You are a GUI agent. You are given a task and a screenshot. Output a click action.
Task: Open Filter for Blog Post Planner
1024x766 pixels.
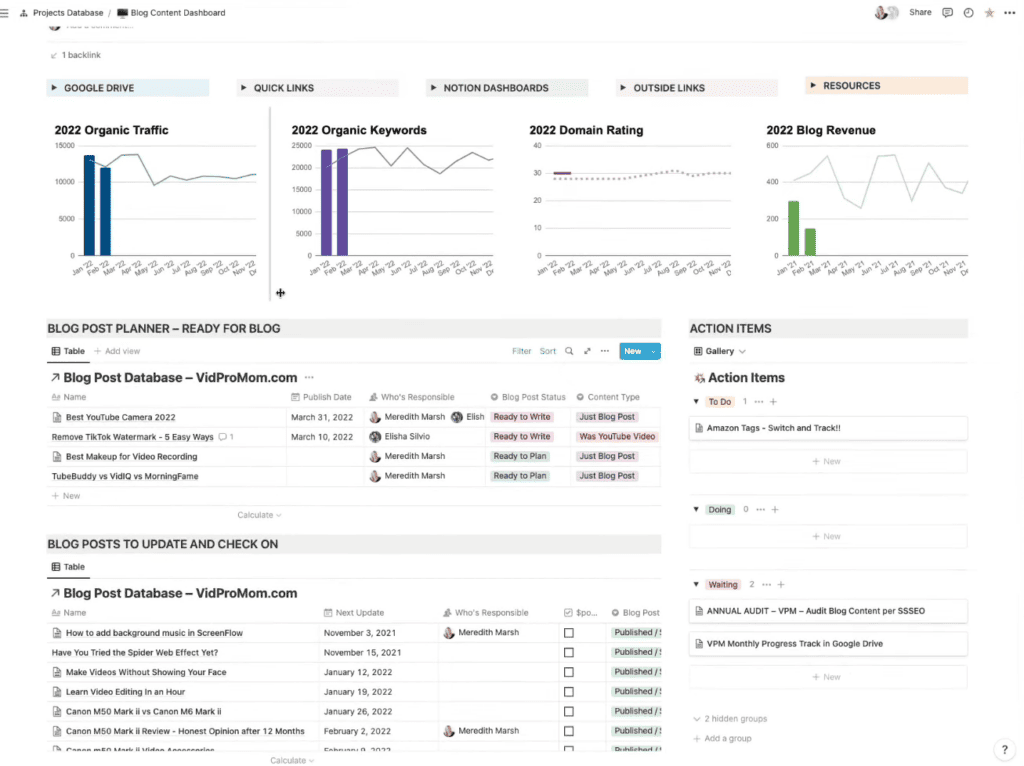(521, 351)
